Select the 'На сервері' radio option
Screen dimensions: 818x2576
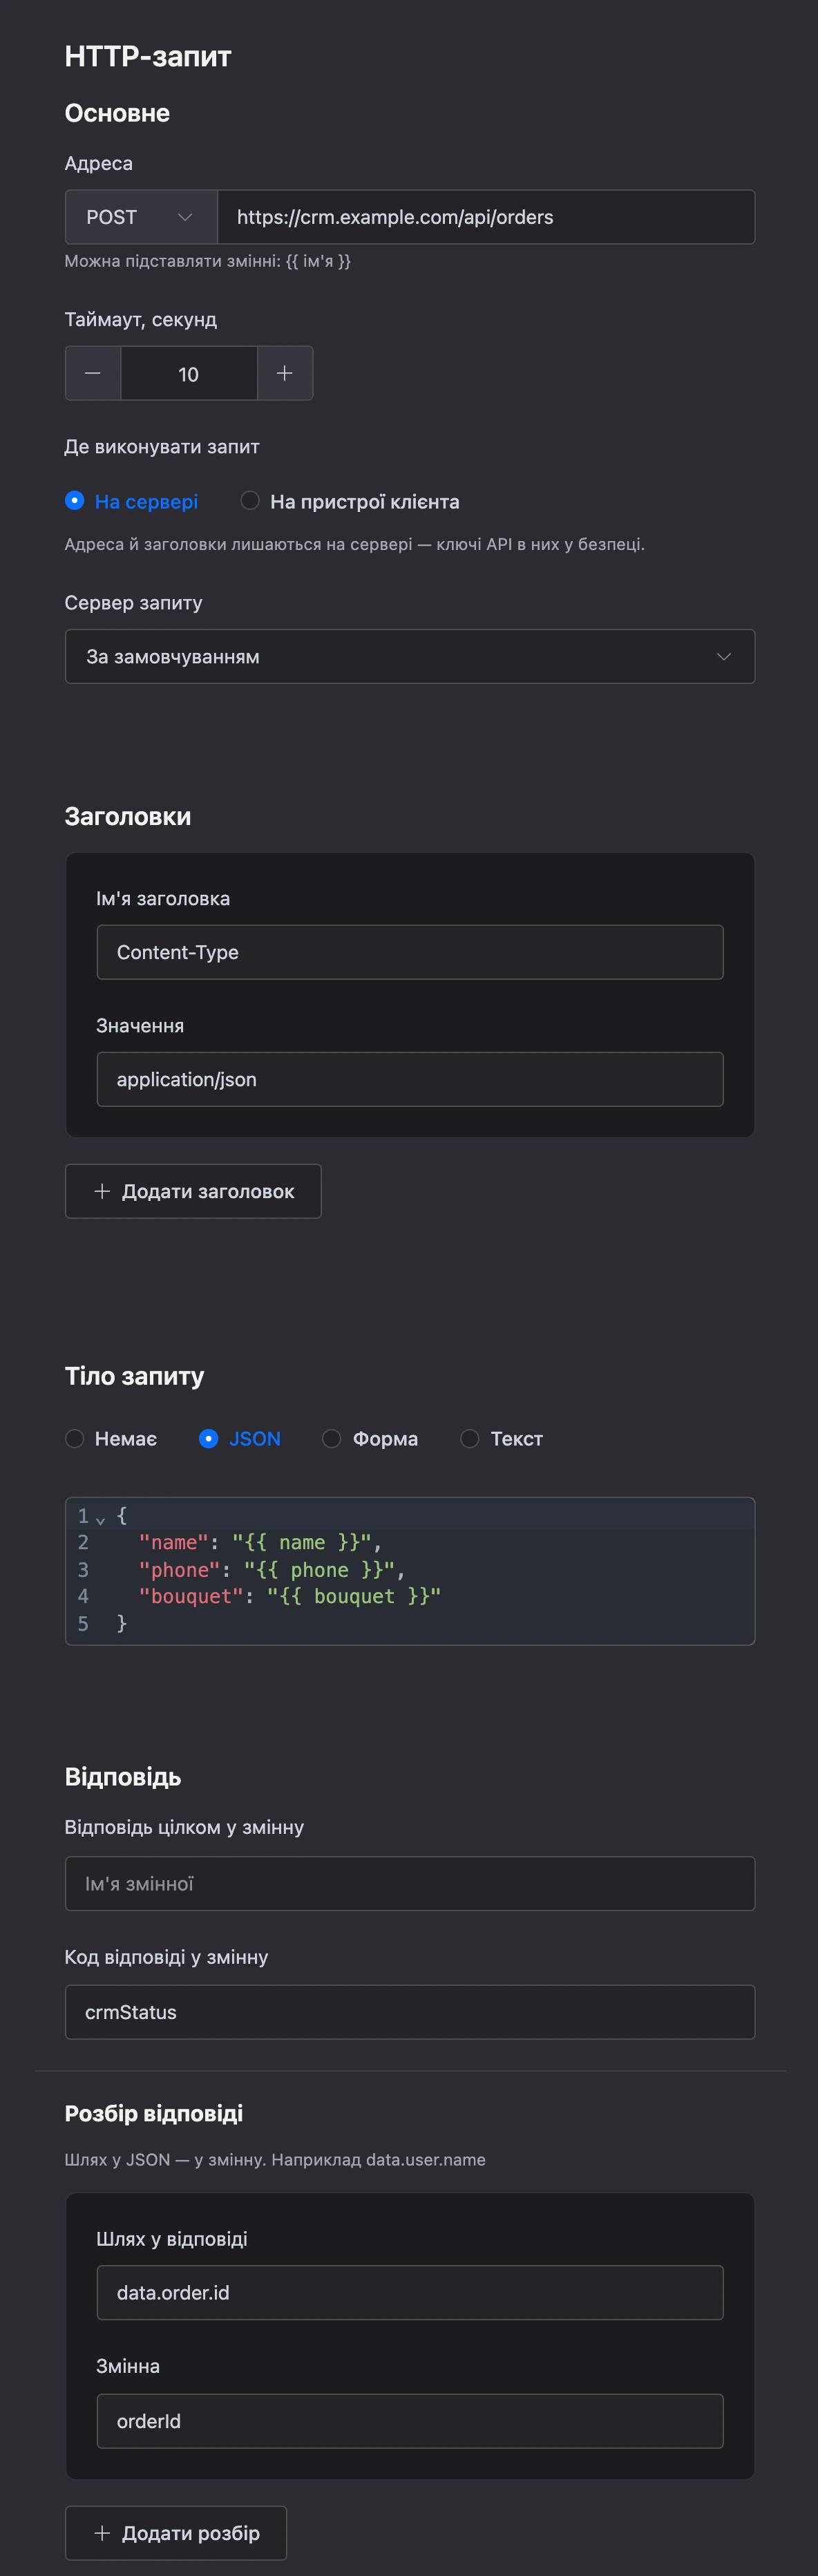tap(131, 501)
